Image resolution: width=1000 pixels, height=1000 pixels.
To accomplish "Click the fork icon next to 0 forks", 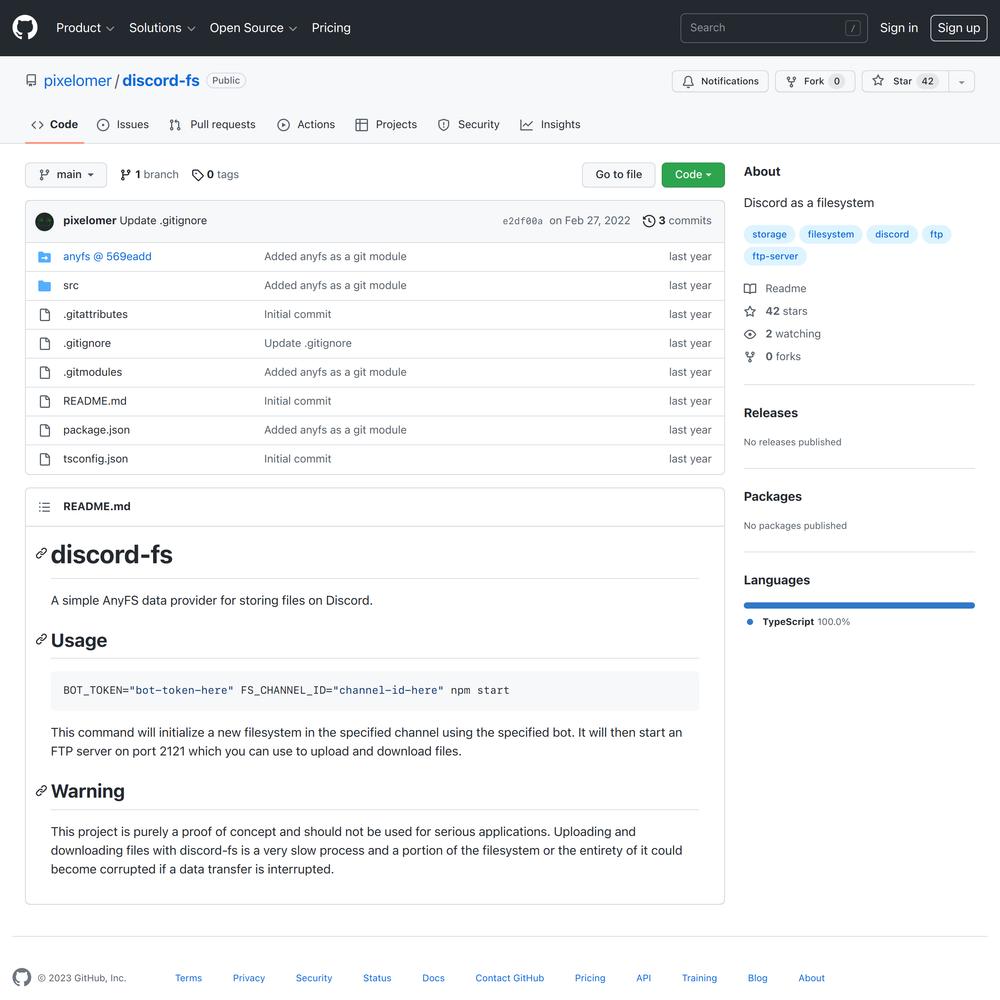I will click(x=750, y=357).
